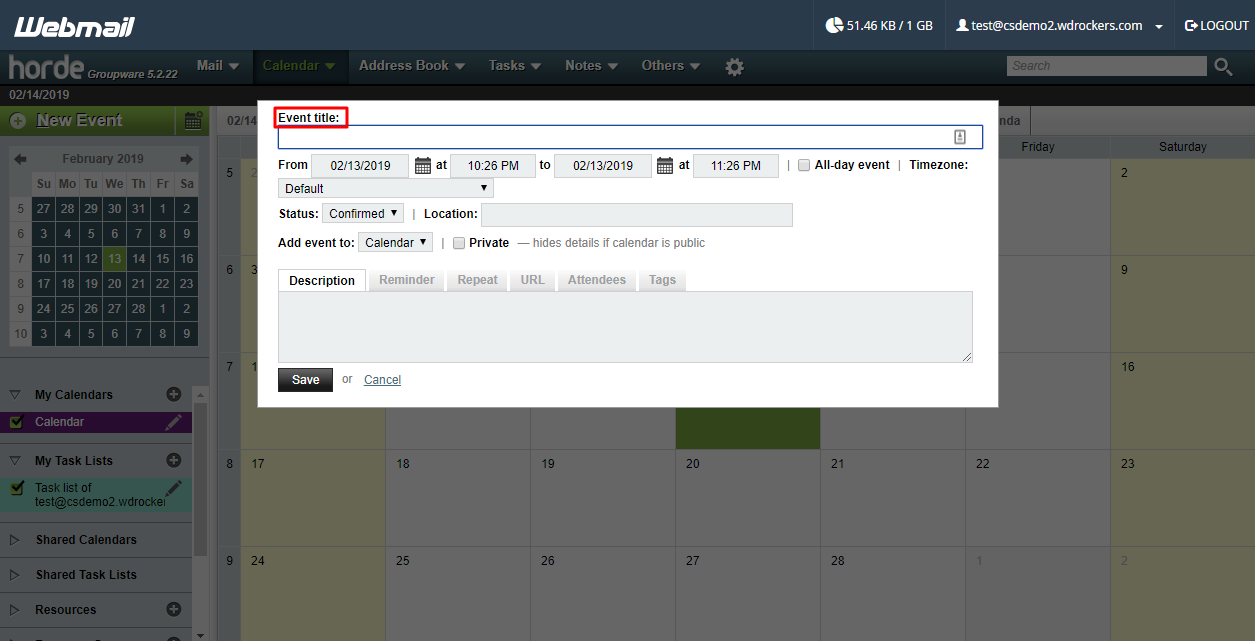The image size is (1255, 641).
Task: Open the mini date picker beside New Event
Action: 192,119
